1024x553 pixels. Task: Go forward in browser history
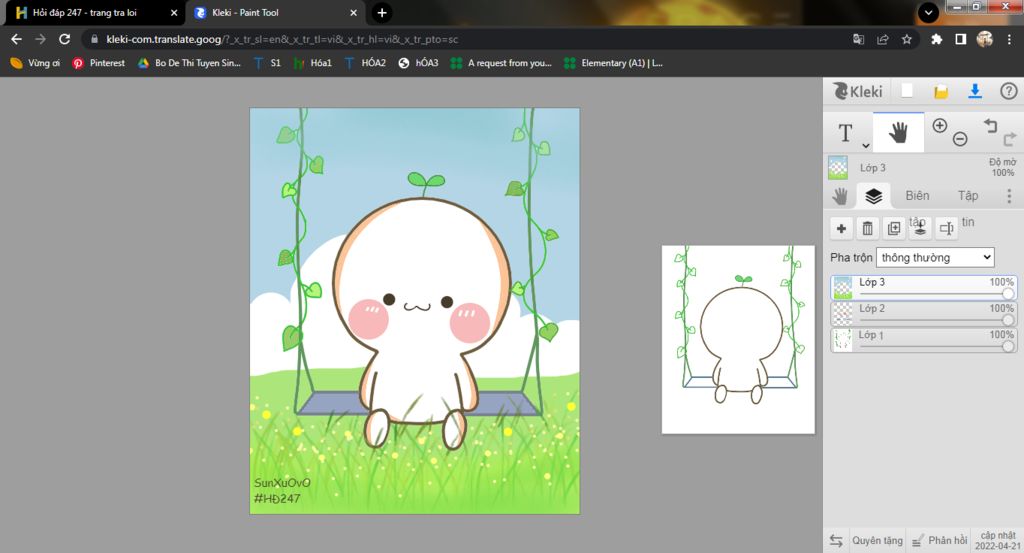point(40,39)
